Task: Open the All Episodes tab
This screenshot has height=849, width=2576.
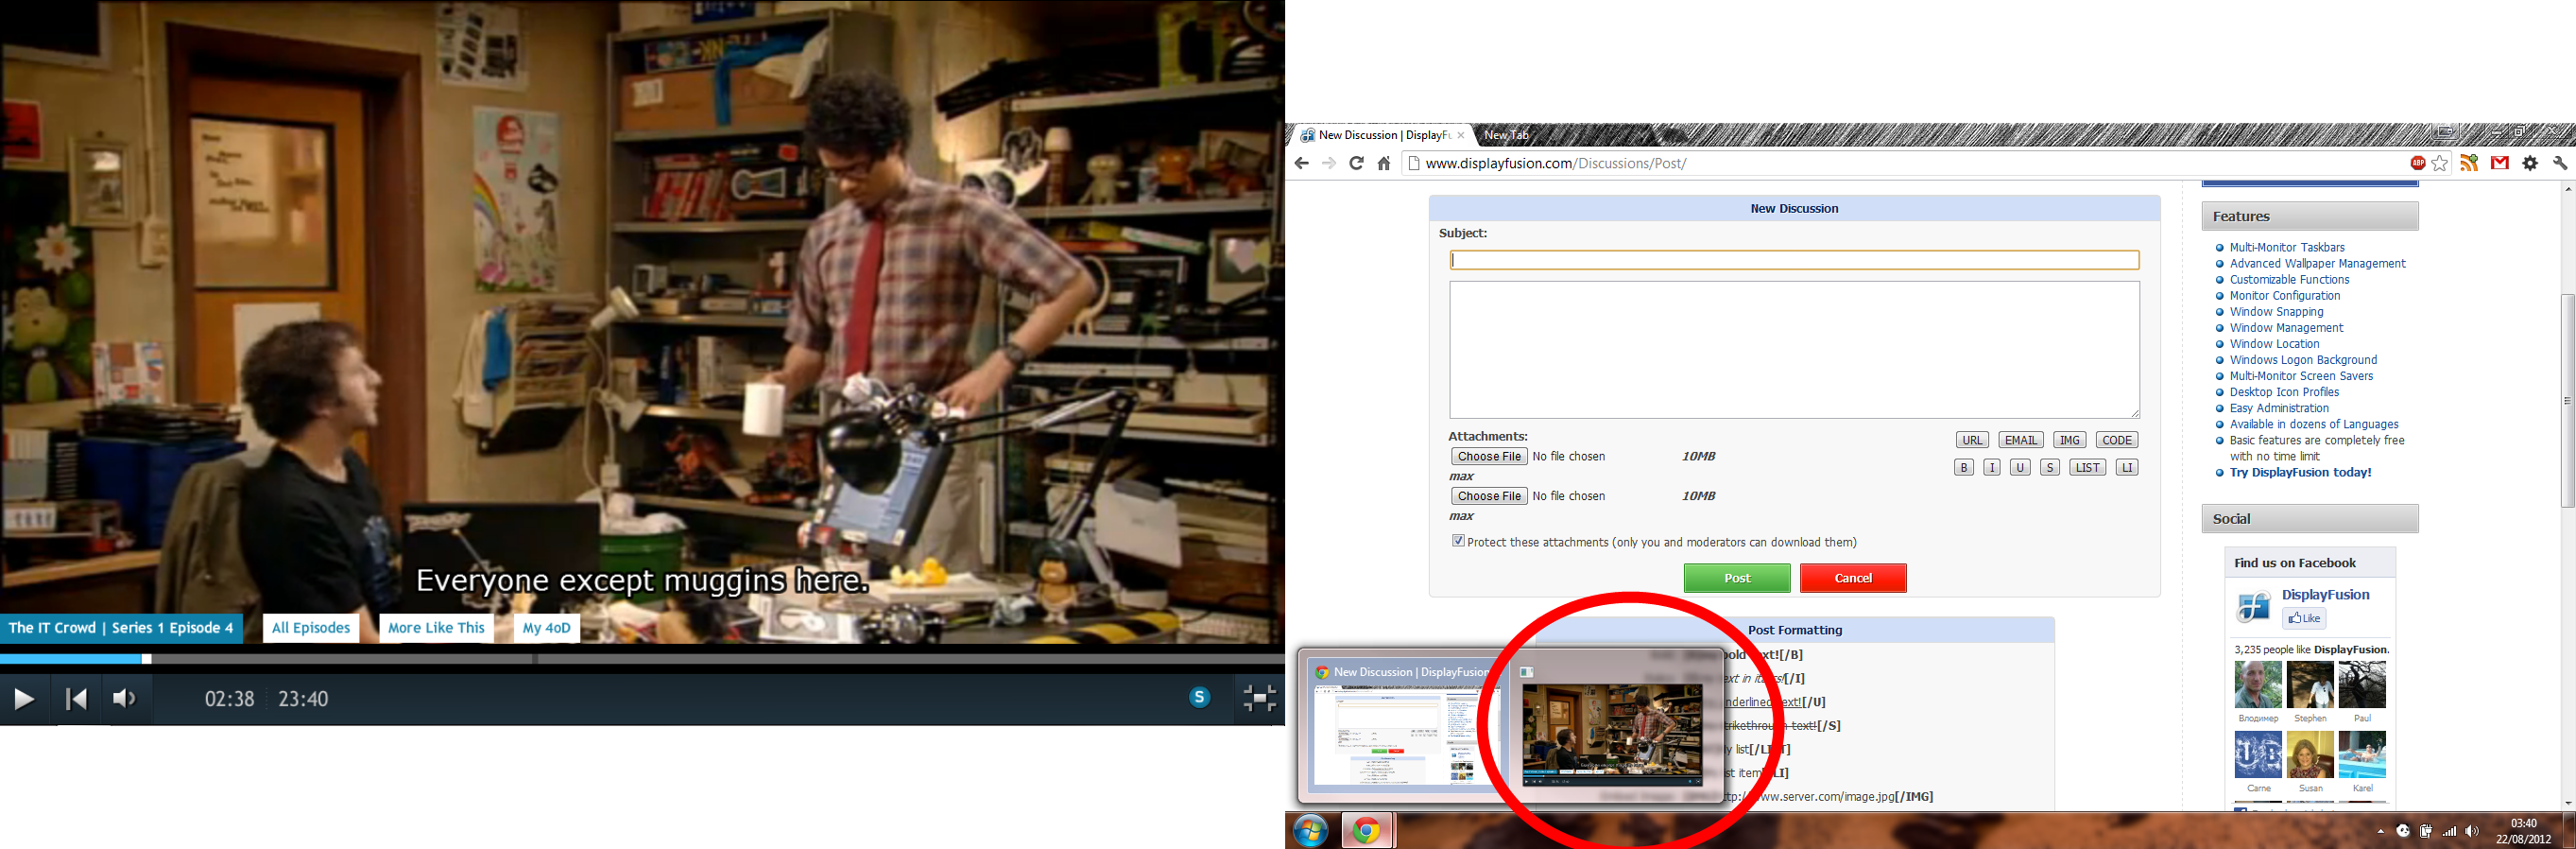Action: tap(311, 628)
